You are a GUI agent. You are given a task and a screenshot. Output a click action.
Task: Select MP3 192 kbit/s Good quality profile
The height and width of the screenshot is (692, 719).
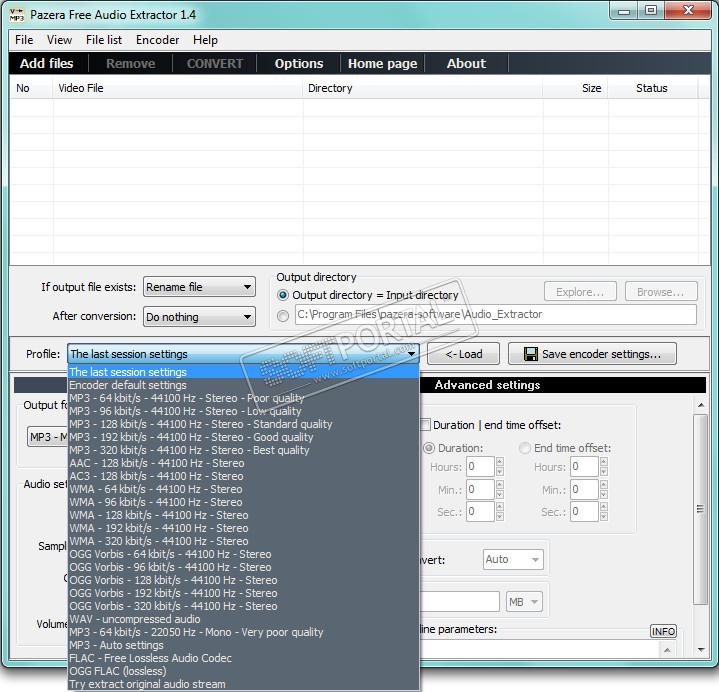coord(243,437)
